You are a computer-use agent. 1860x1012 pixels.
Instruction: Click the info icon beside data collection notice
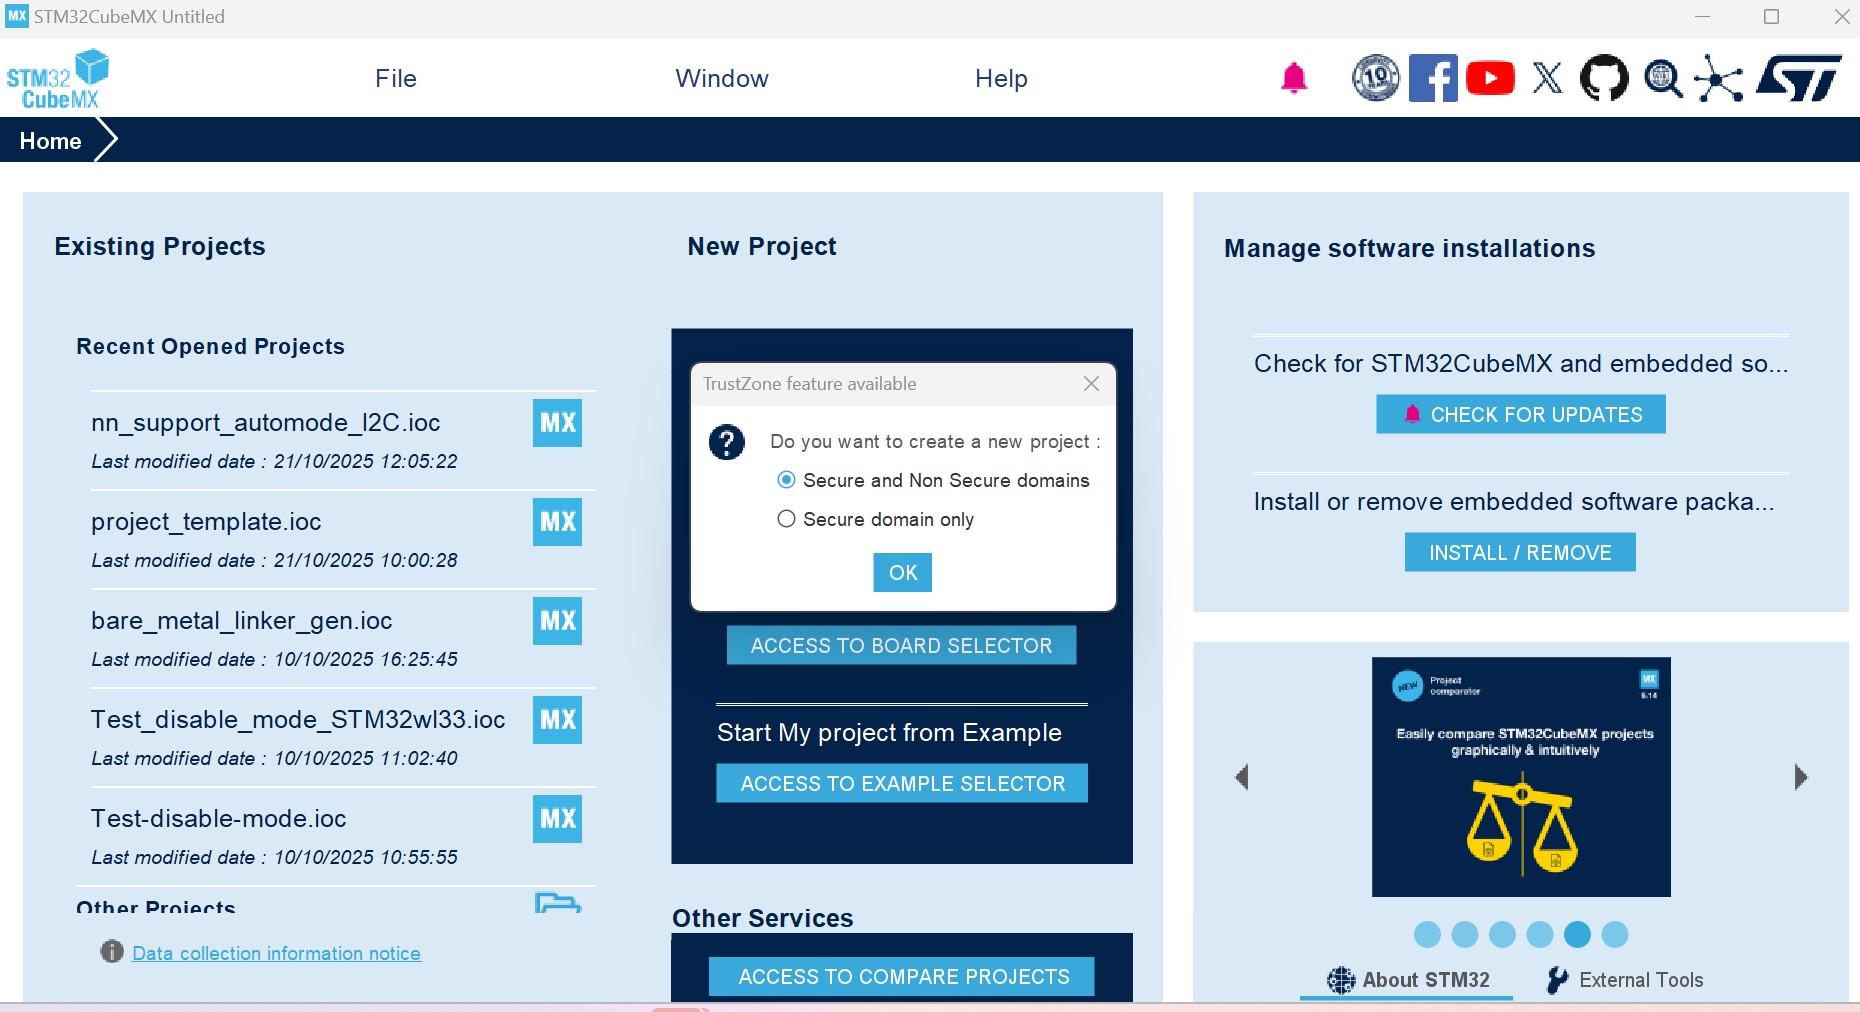112,952
